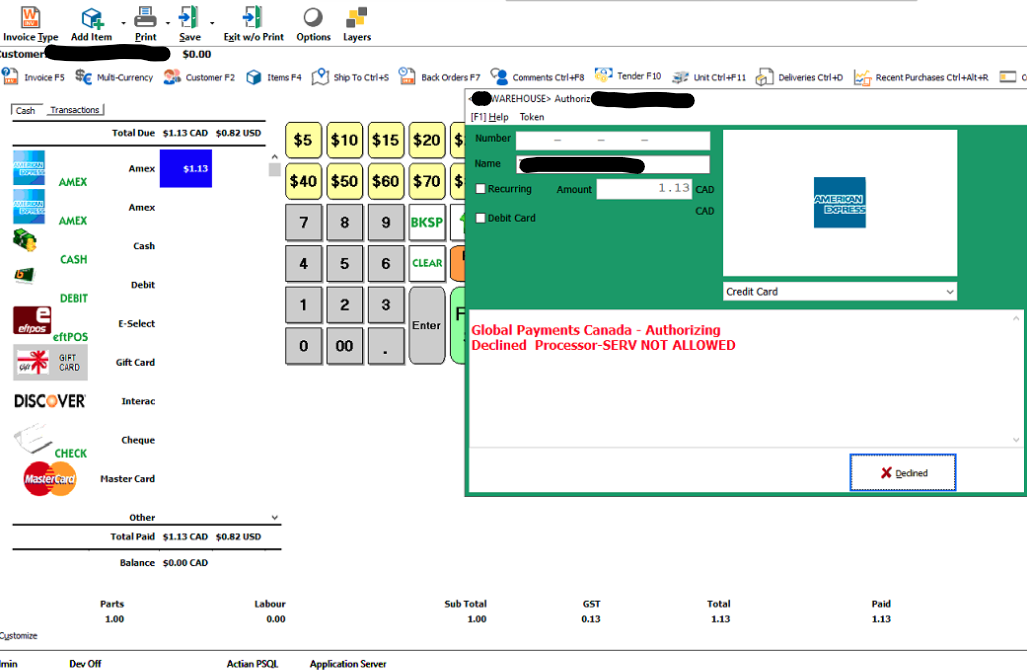The width and height of the screenshot is (1027, 672).
Task: Check the Debit Card checkbox
Action: pos(481,218)
